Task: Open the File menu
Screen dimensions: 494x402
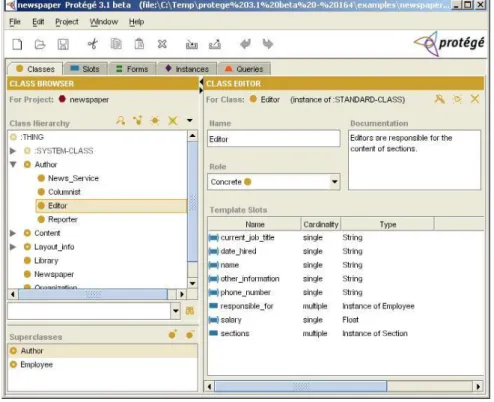Action: tap(15, 22)
